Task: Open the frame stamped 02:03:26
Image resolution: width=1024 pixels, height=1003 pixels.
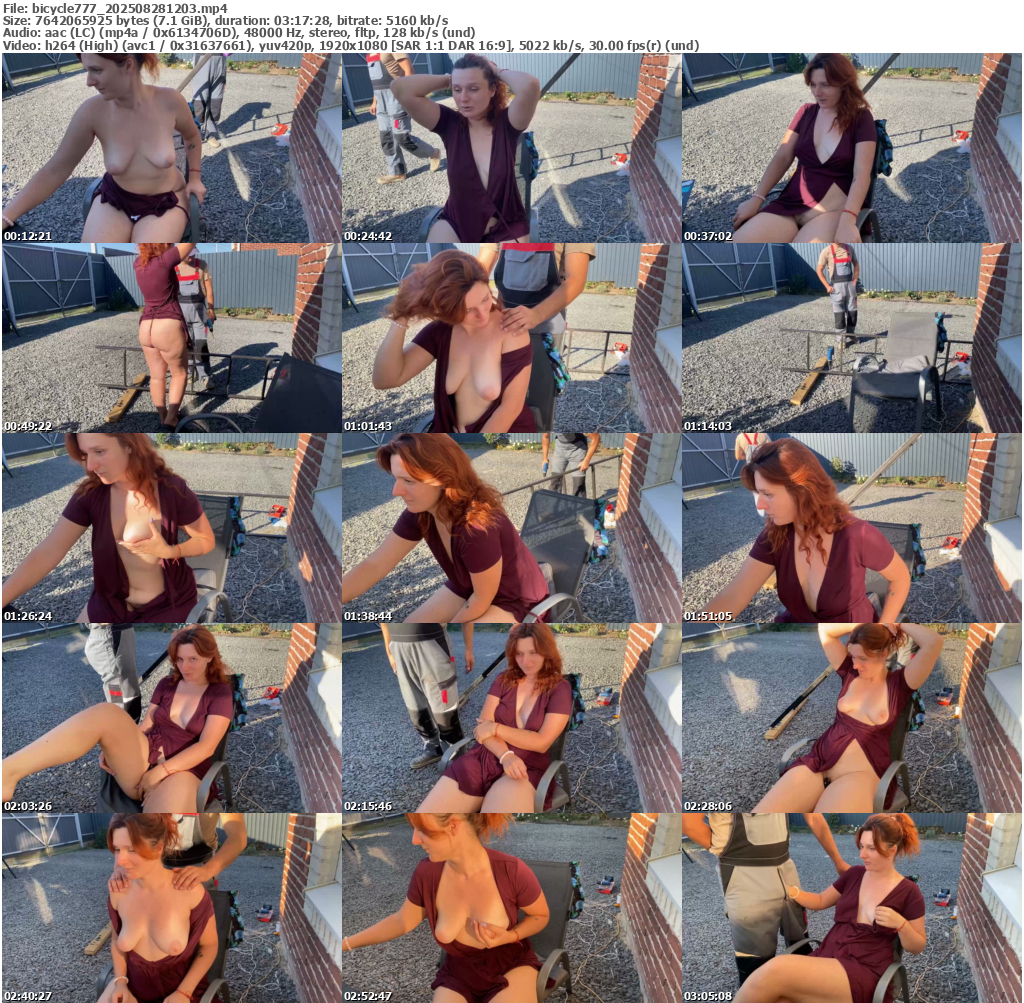Action: tap(171, 718)
